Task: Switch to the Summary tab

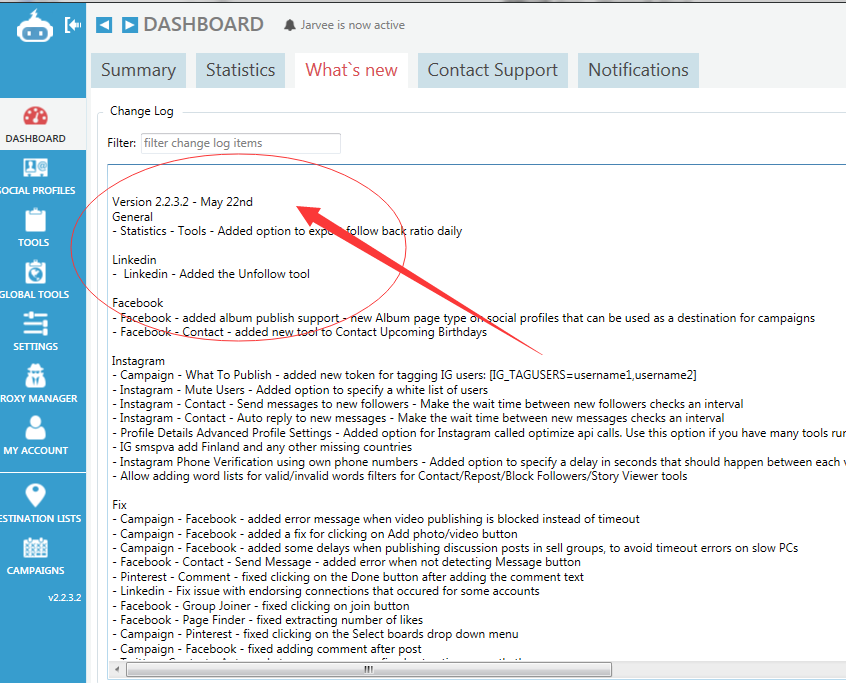Action: point(139,70)
